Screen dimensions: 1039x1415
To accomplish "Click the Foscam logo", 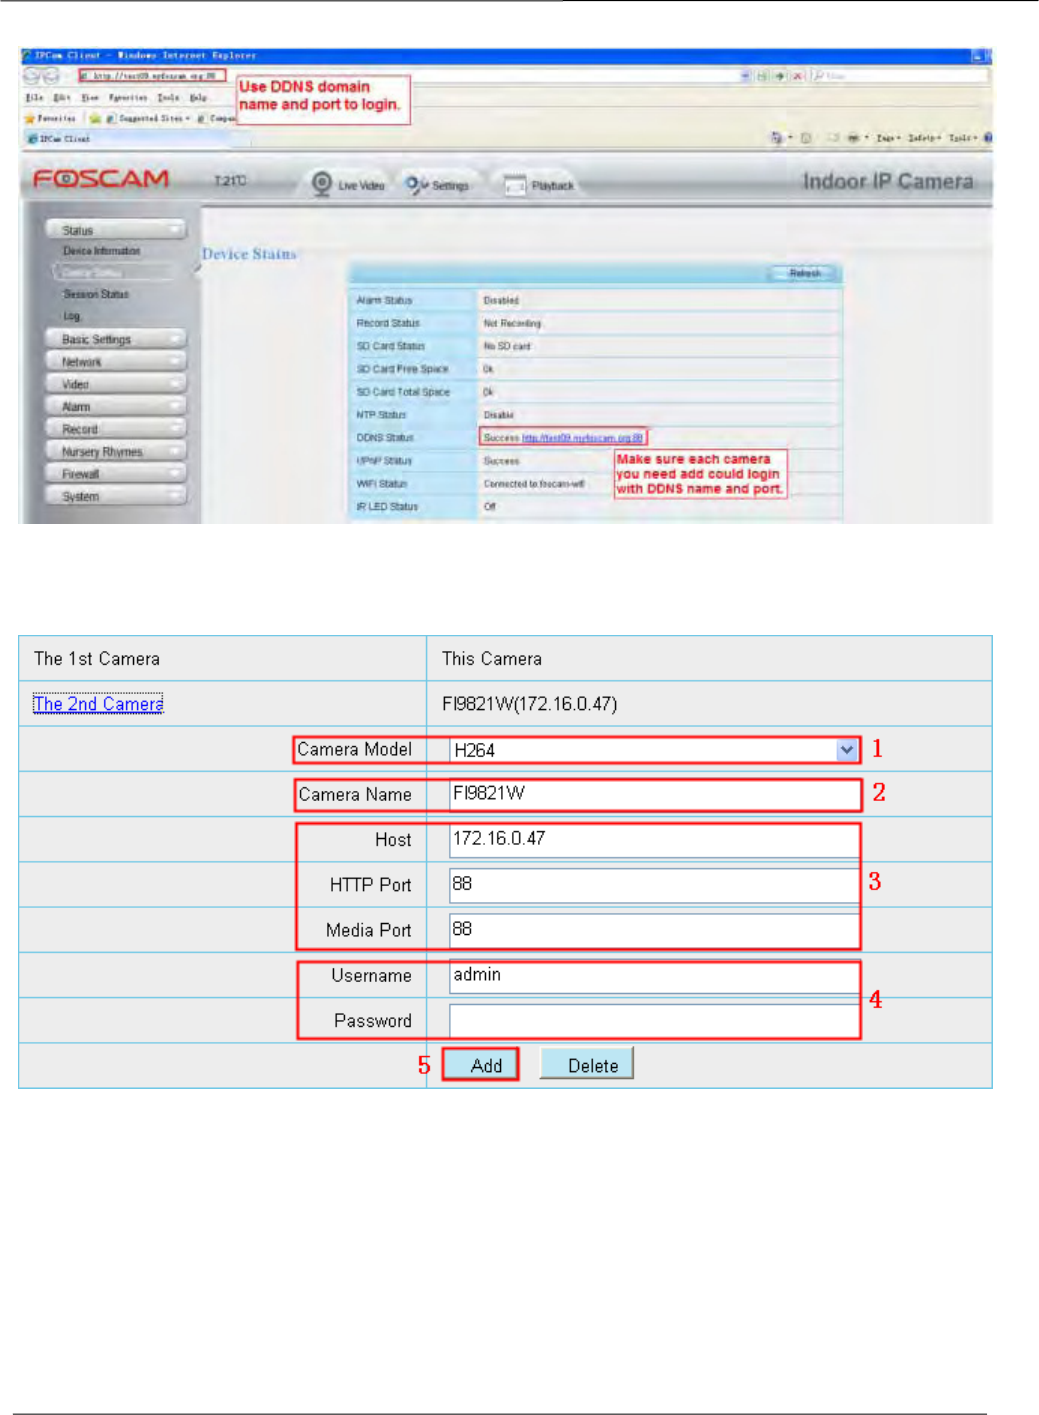I will 100,179.
